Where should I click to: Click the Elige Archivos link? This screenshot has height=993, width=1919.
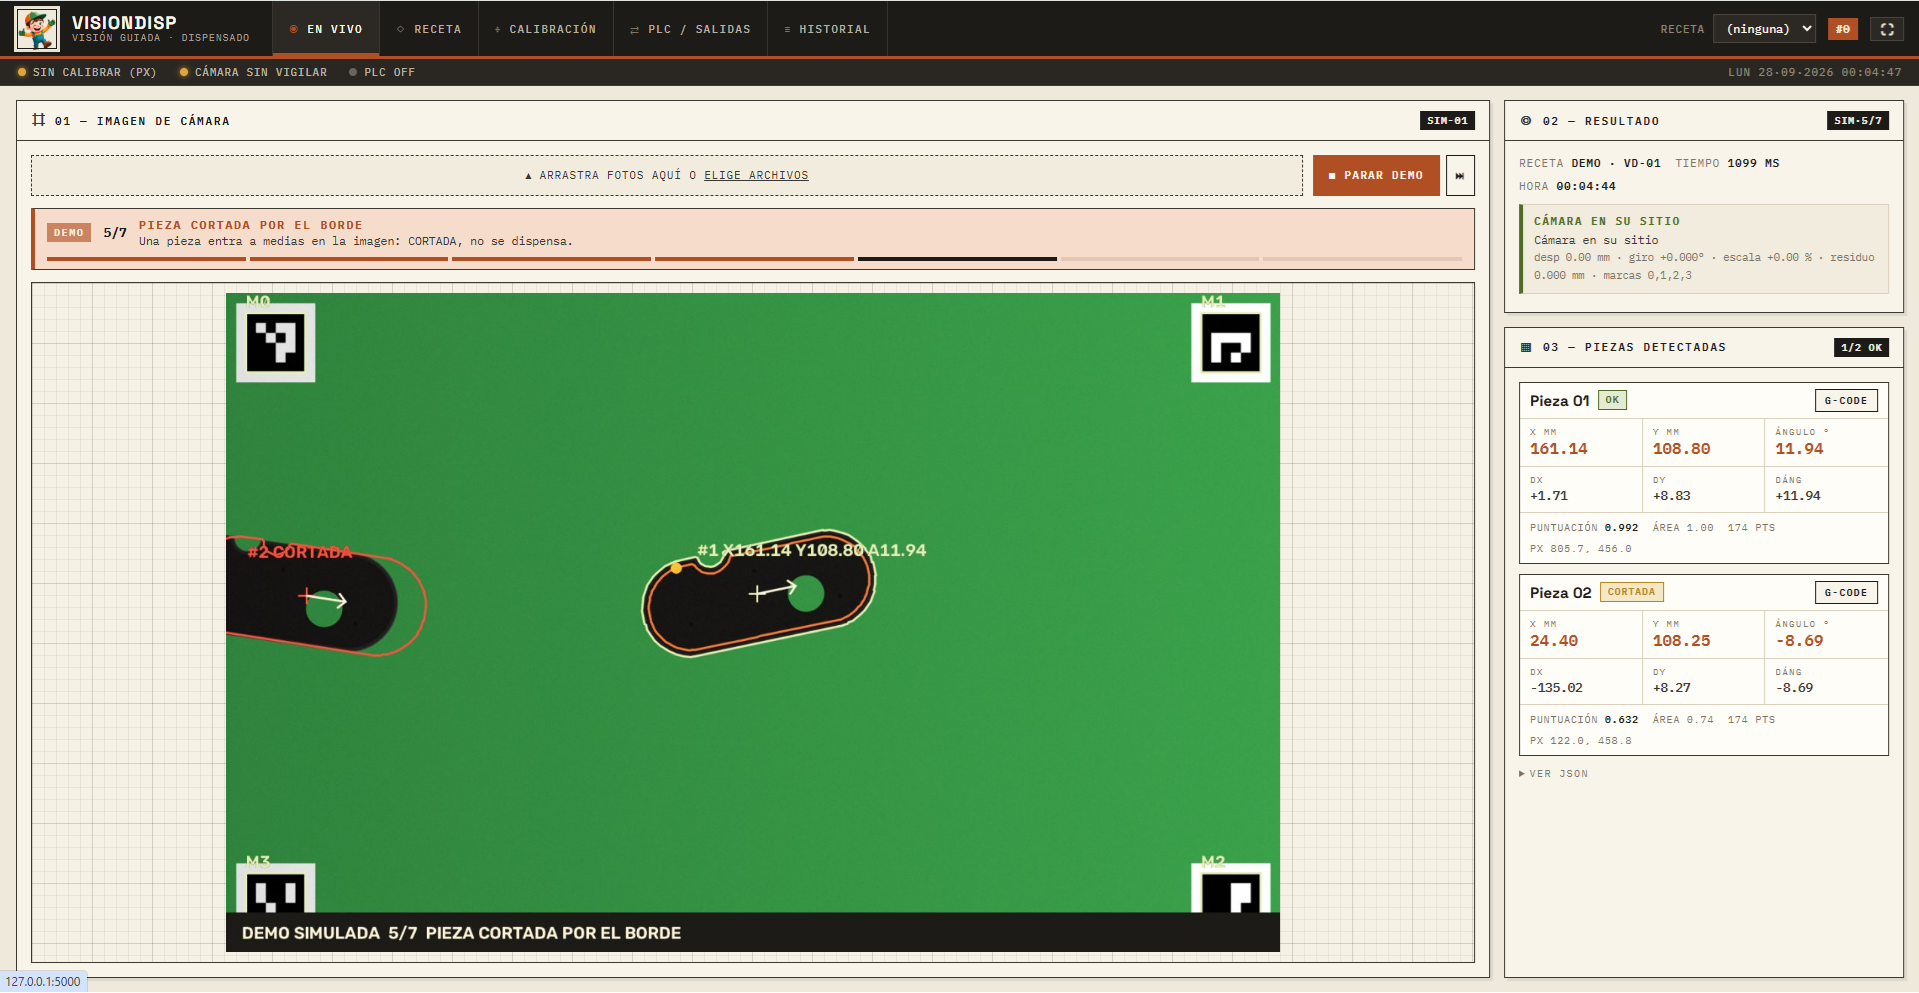[756, 175]
